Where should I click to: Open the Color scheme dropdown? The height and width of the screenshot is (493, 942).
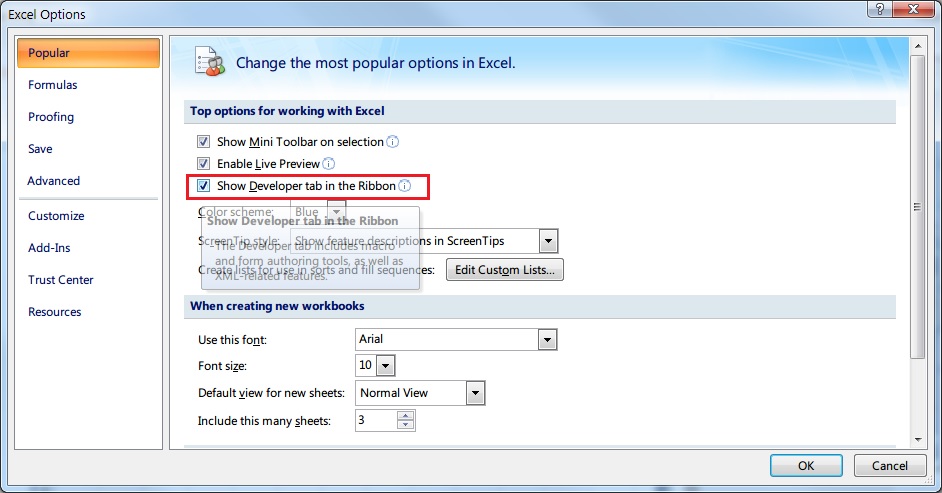(x=336, y=211)
